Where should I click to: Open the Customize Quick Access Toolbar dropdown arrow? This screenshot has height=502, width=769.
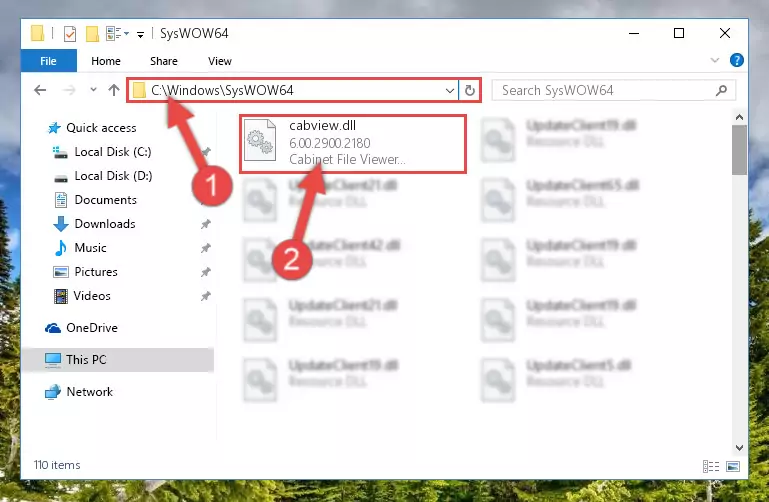pyautogui.click(x=140, y=34)
